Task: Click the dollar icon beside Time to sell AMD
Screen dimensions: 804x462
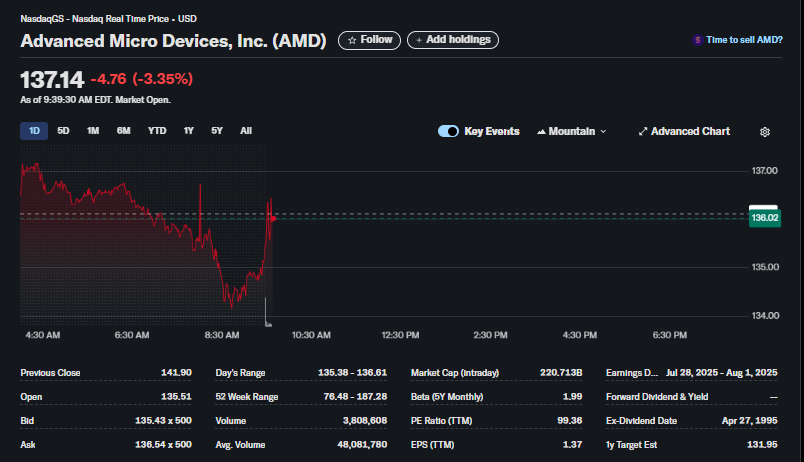Action: point(697,40)
